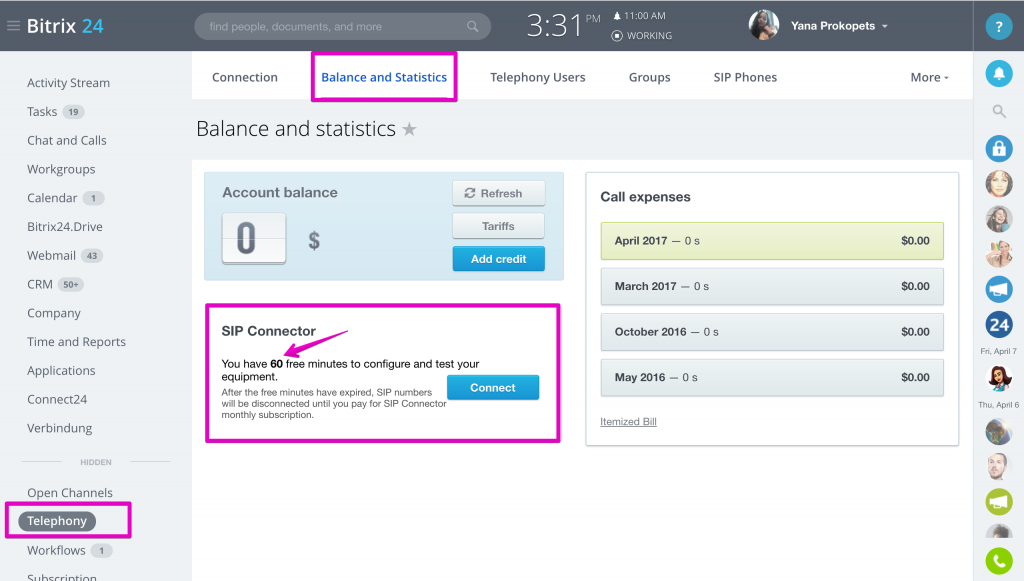Screen dimensions: 1024x581
Task: Mark page as favorite with star icon
Action: click(x=409, y=129)
